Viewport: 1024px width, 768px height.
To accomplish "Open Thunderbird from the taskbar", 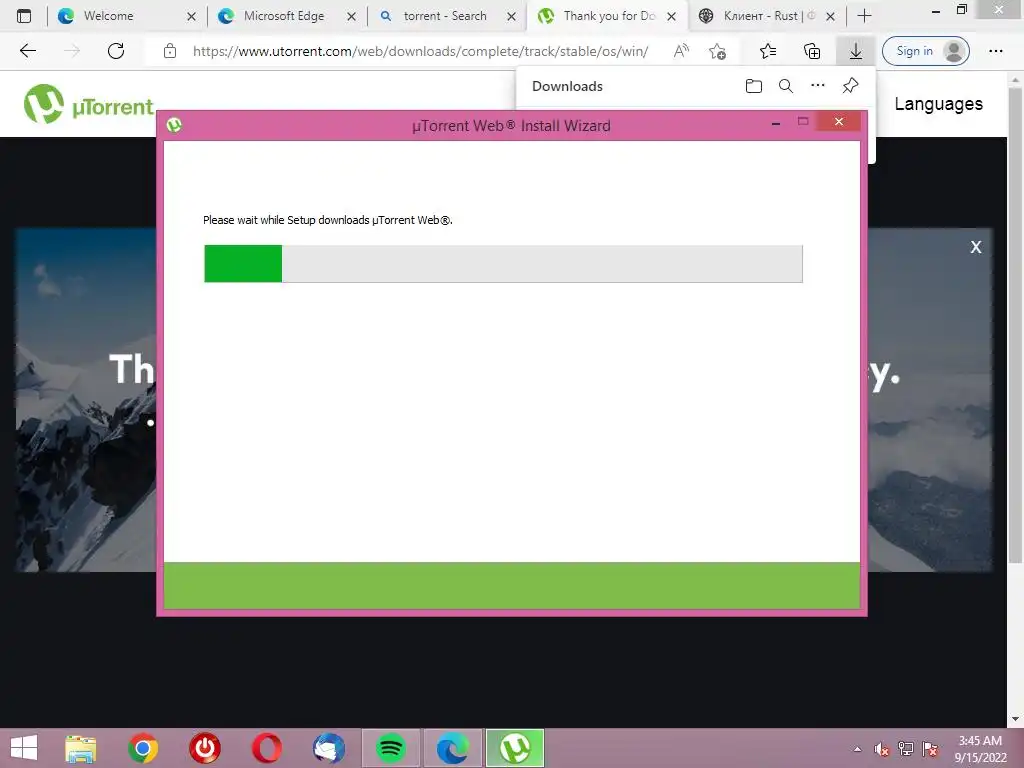I will [328, 748].
